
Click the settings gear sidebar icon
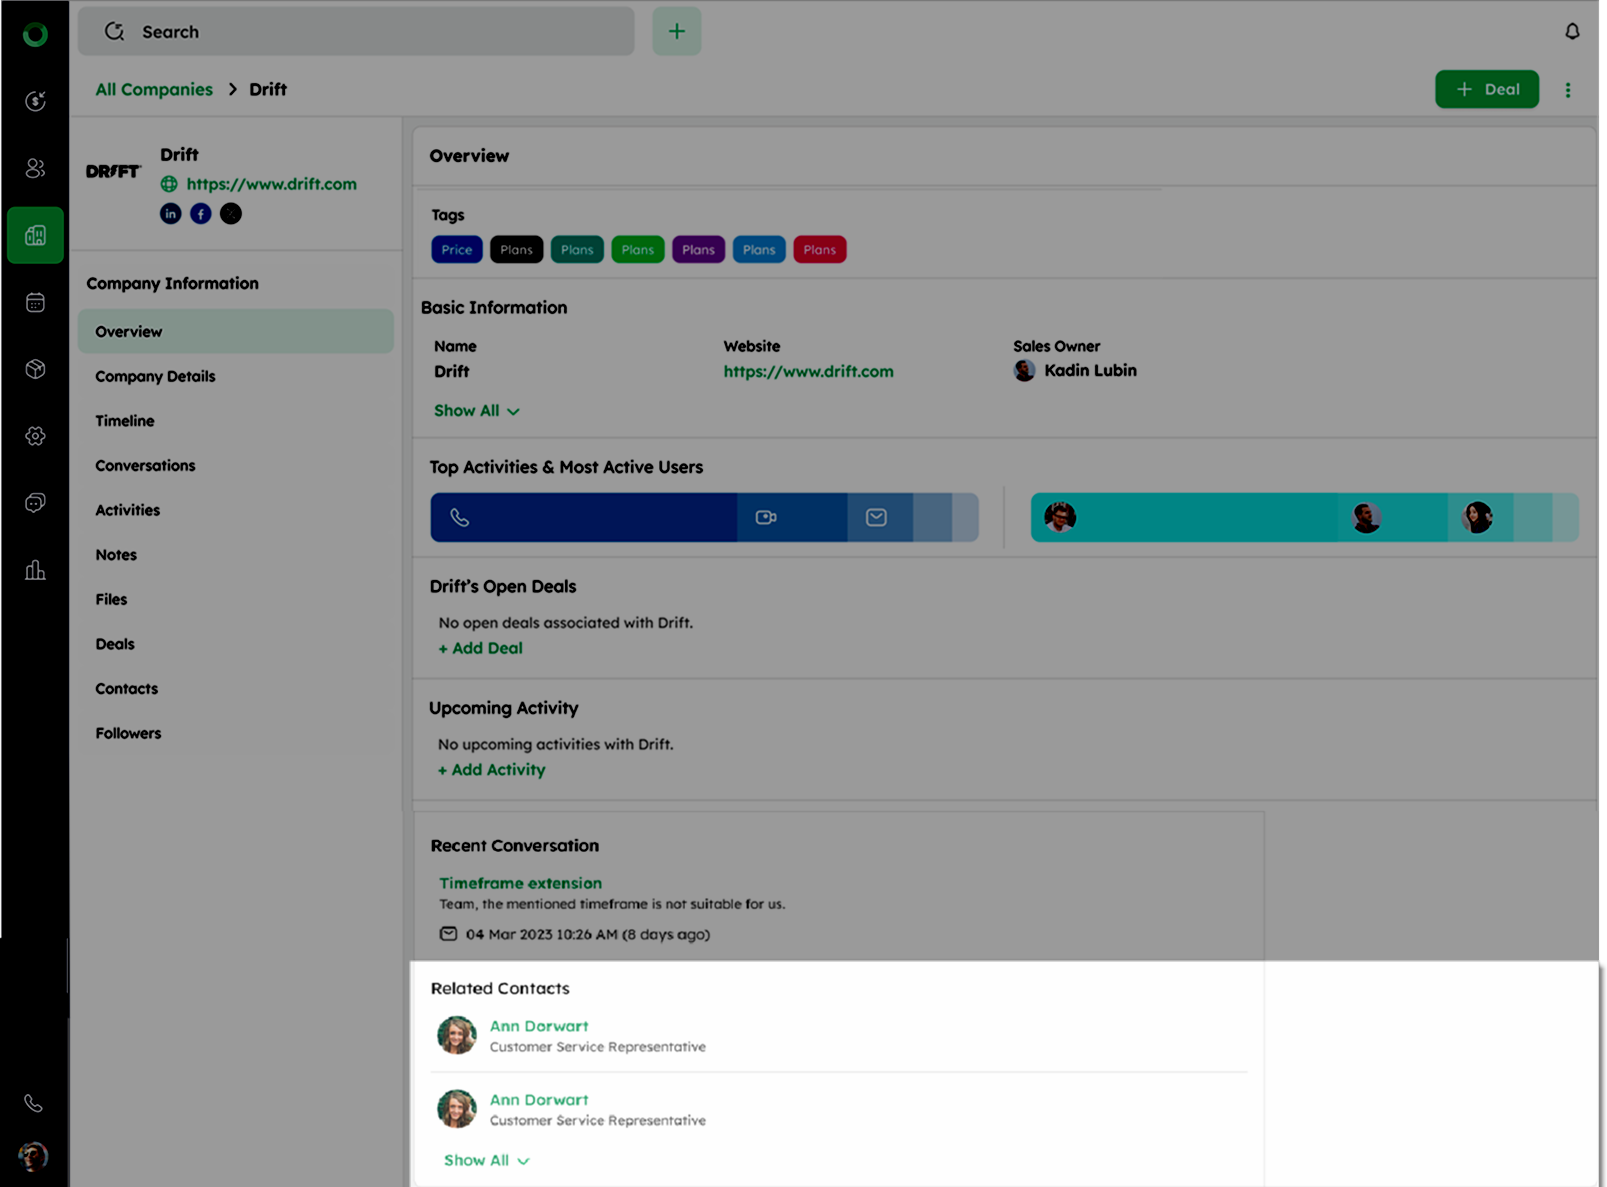[35, 436]
